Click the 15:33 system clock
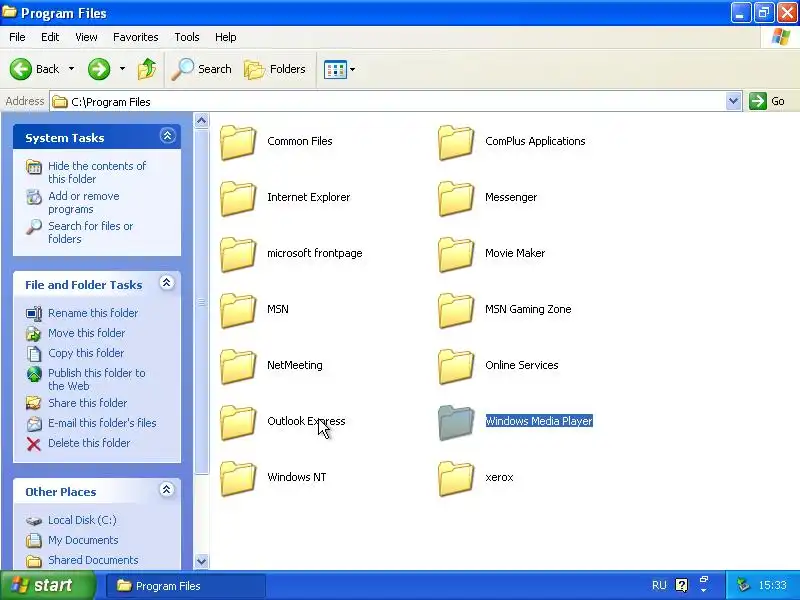The height and width of the screenshot is (600, 800). 772,585
